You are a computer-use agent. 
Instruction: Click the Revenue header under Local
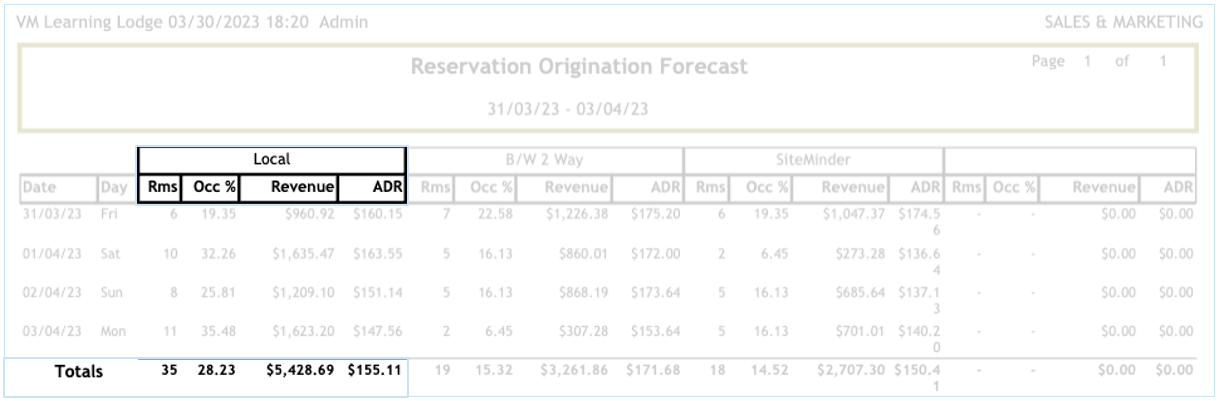(x=288, y=188)
